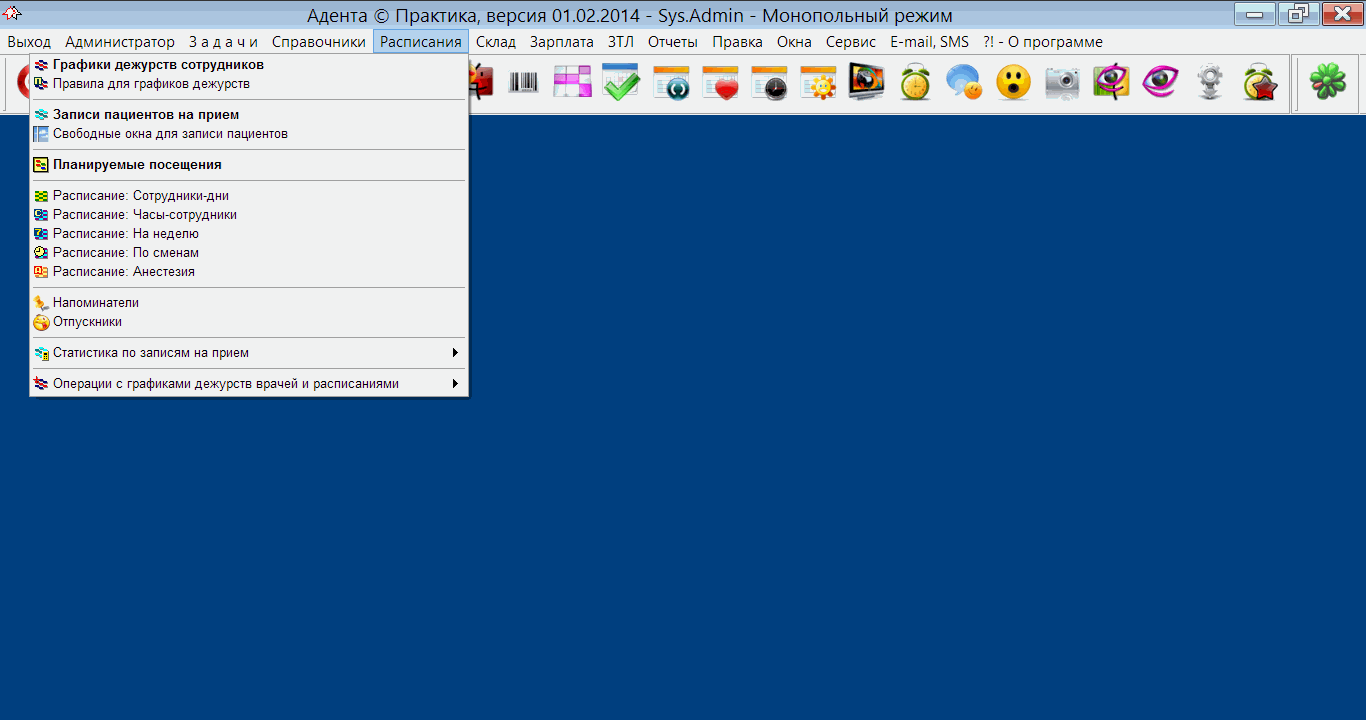Viewport: 1366px width, 720px height.
Task: Click the barcode icon in toolbar
Action: [523, 83]
